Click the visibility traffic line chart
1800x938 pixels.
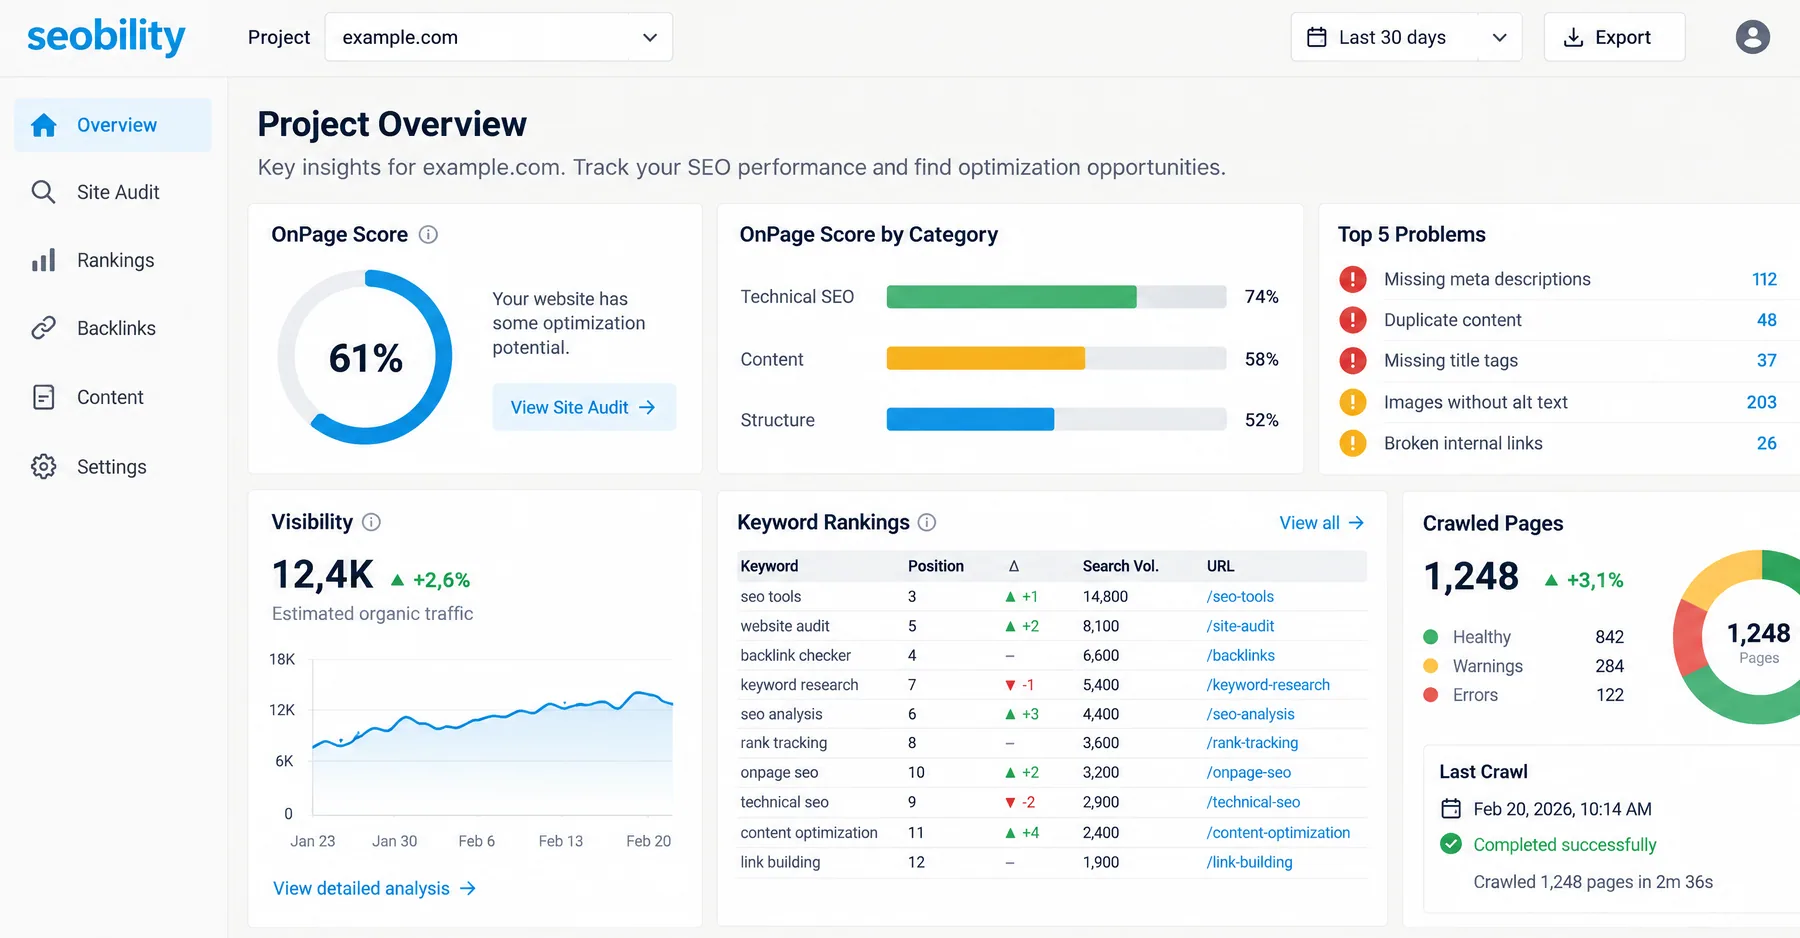pos(492,737)
